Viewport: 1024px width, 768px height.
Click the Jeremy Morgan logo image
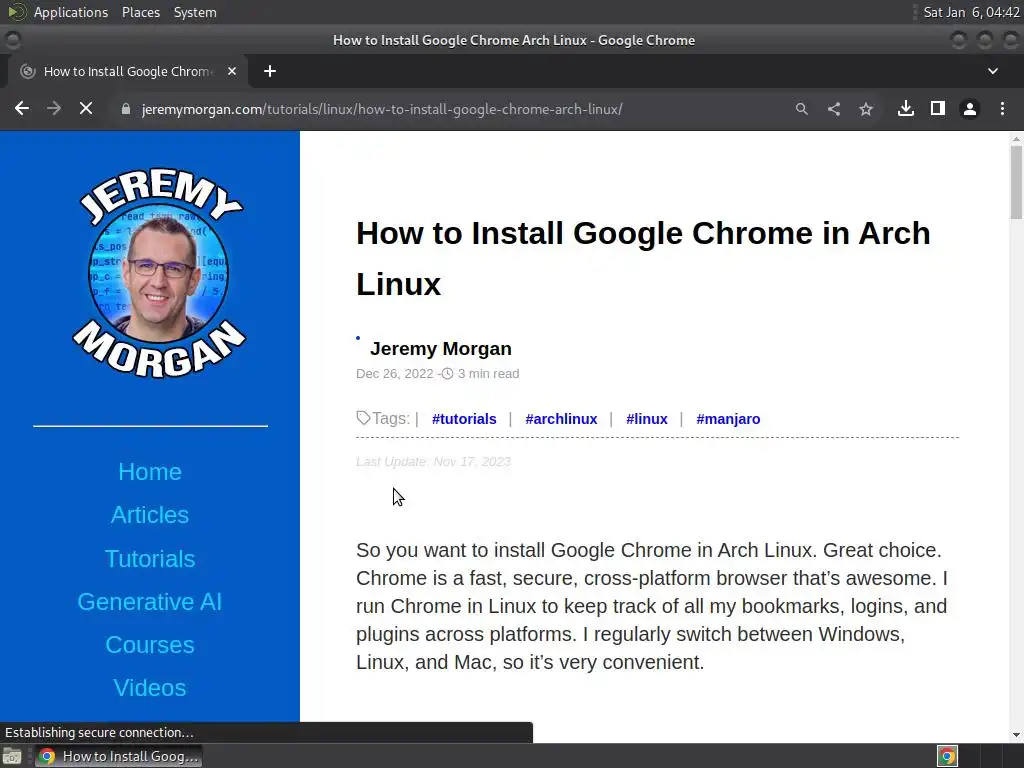(x=159, y=274)
